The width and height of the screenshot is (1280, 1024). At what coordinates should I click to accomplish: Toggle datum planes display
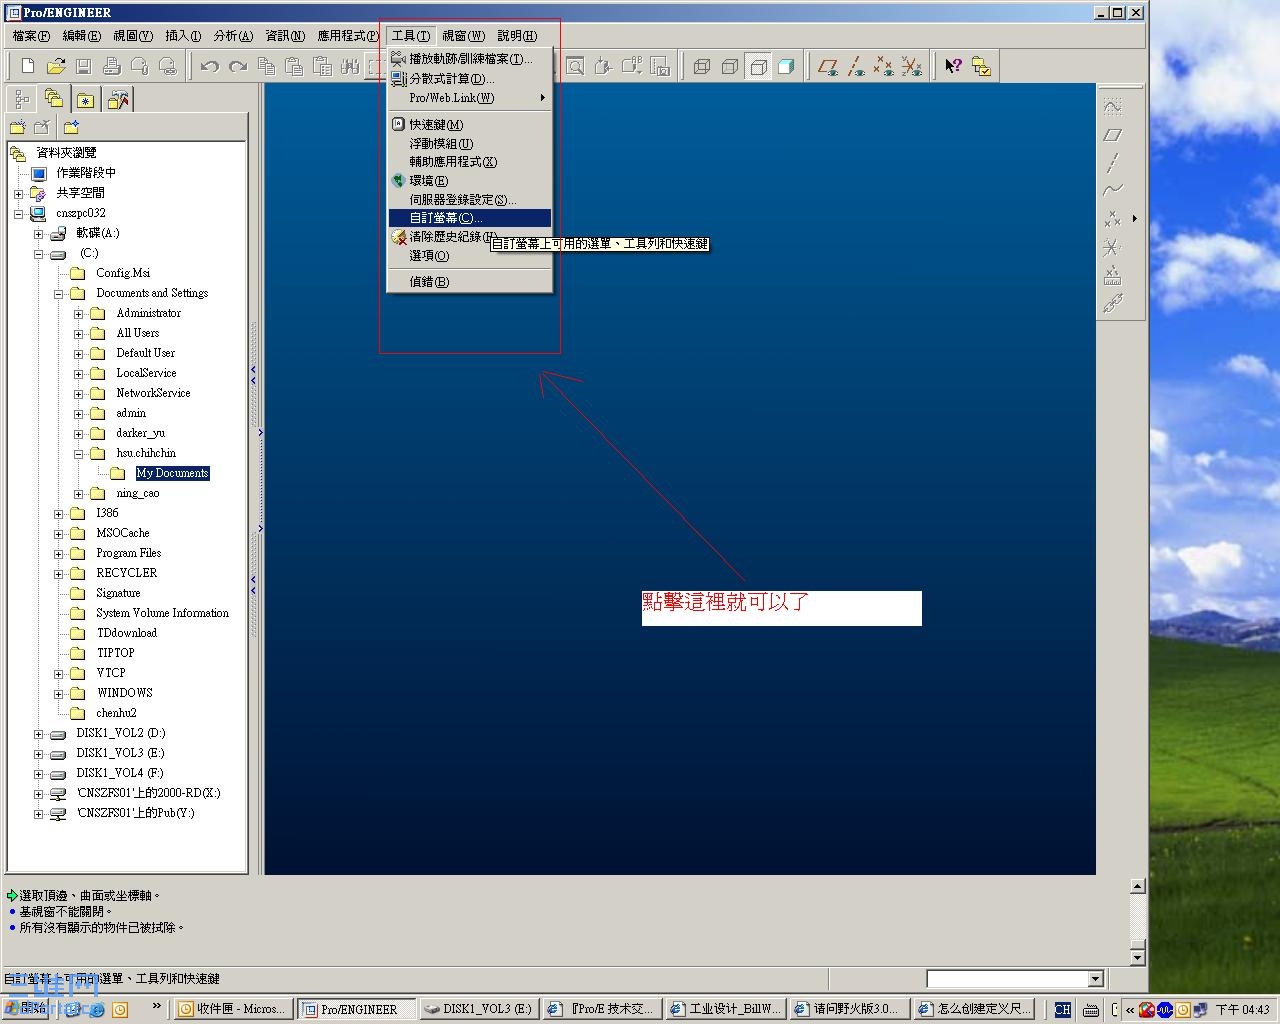coord(828,66)
